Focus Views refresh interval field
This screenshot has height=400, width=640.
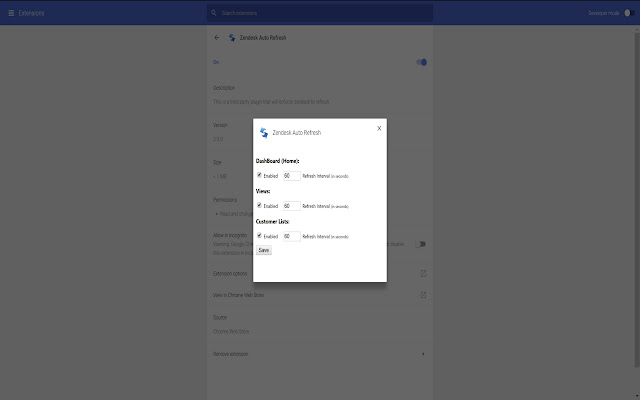pyautogui.click(x=292, y=206)
